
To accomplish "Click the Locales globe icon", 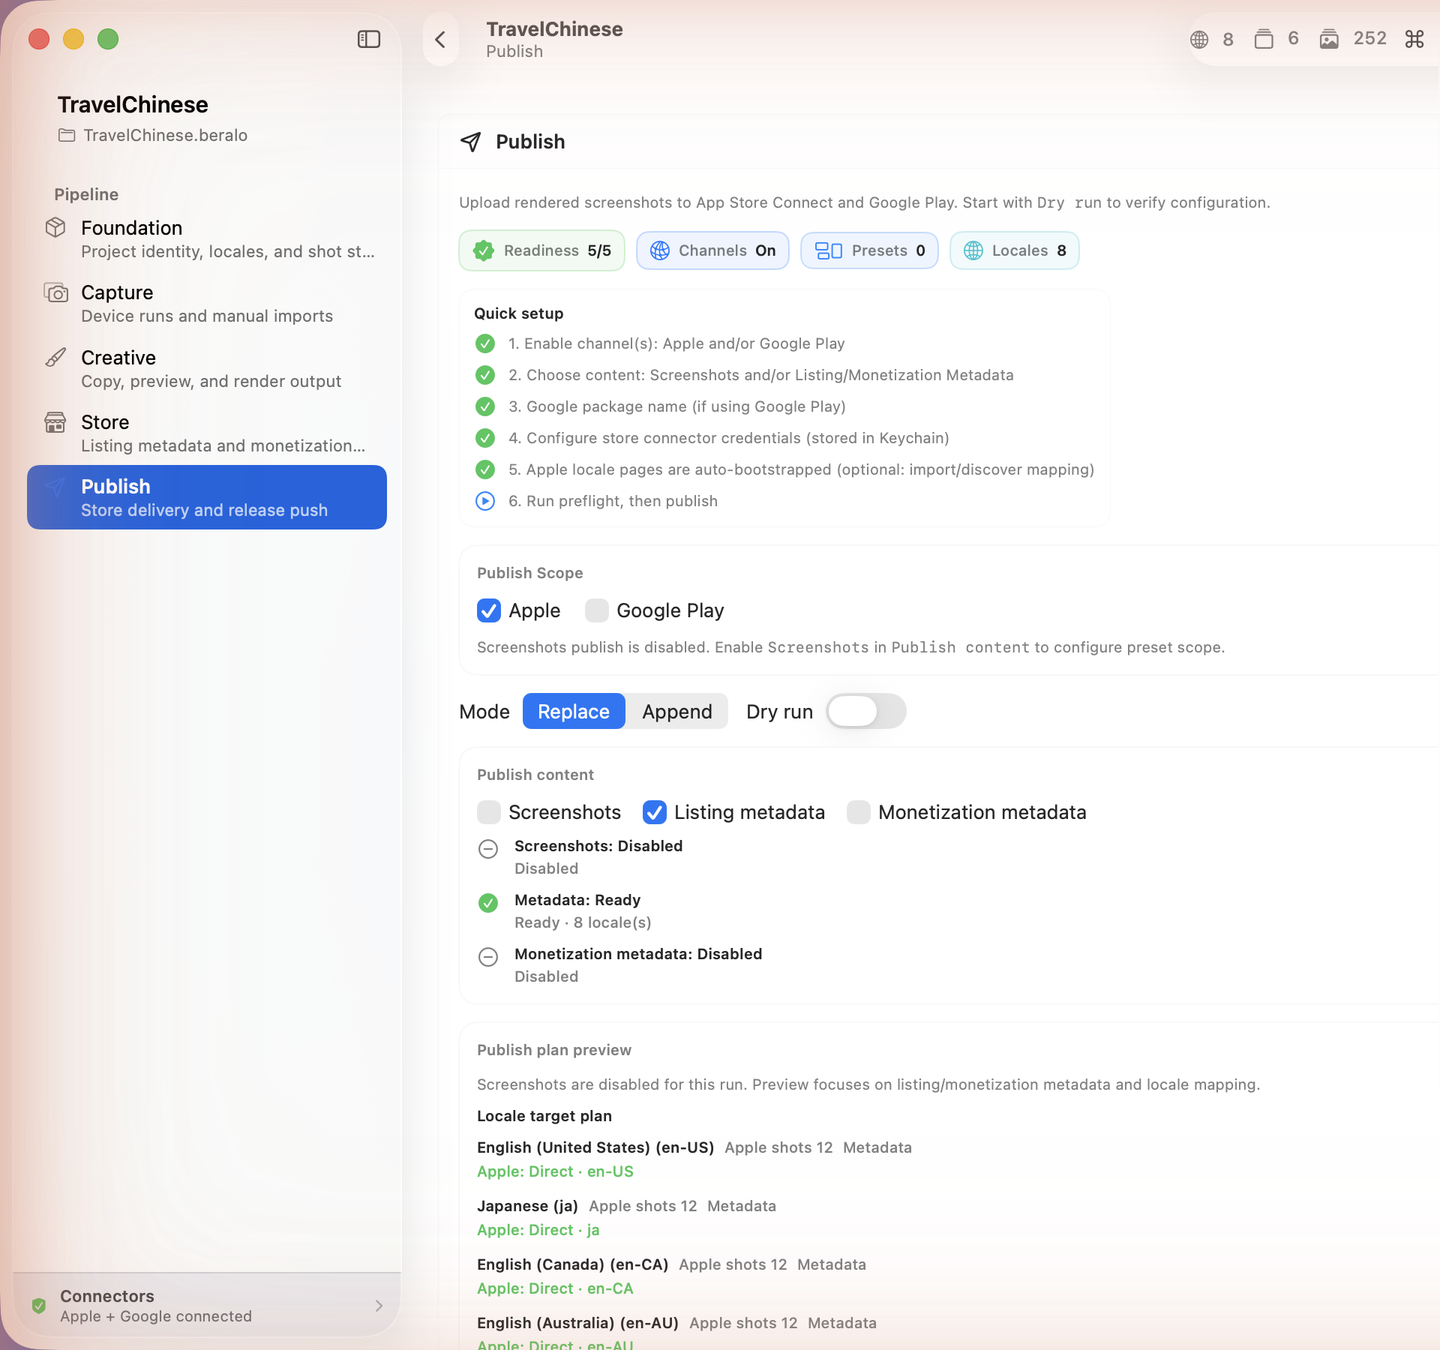I will click(973, 251).
